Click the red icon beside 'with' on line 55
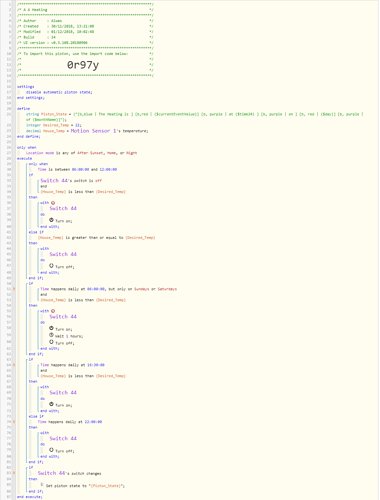This screenshot has height=500, width=380. 53,311
